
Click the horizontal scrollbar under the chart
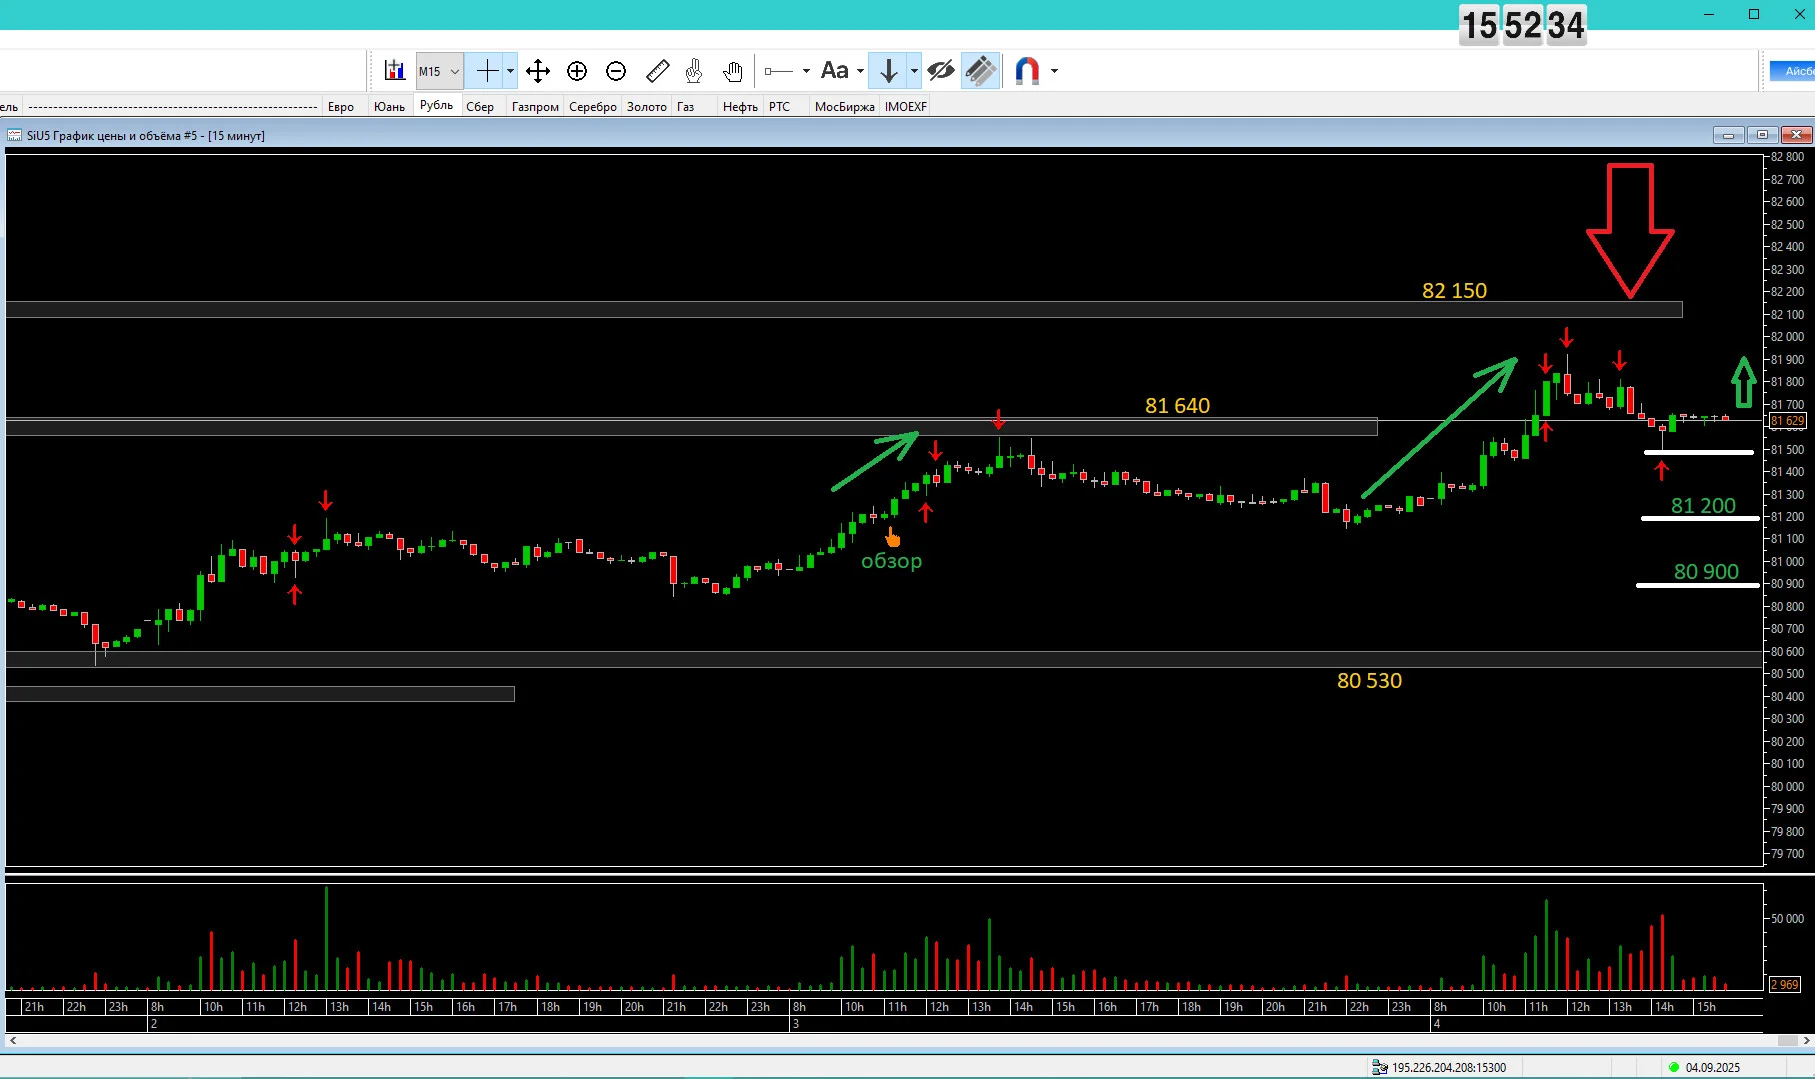(907, 1040)
